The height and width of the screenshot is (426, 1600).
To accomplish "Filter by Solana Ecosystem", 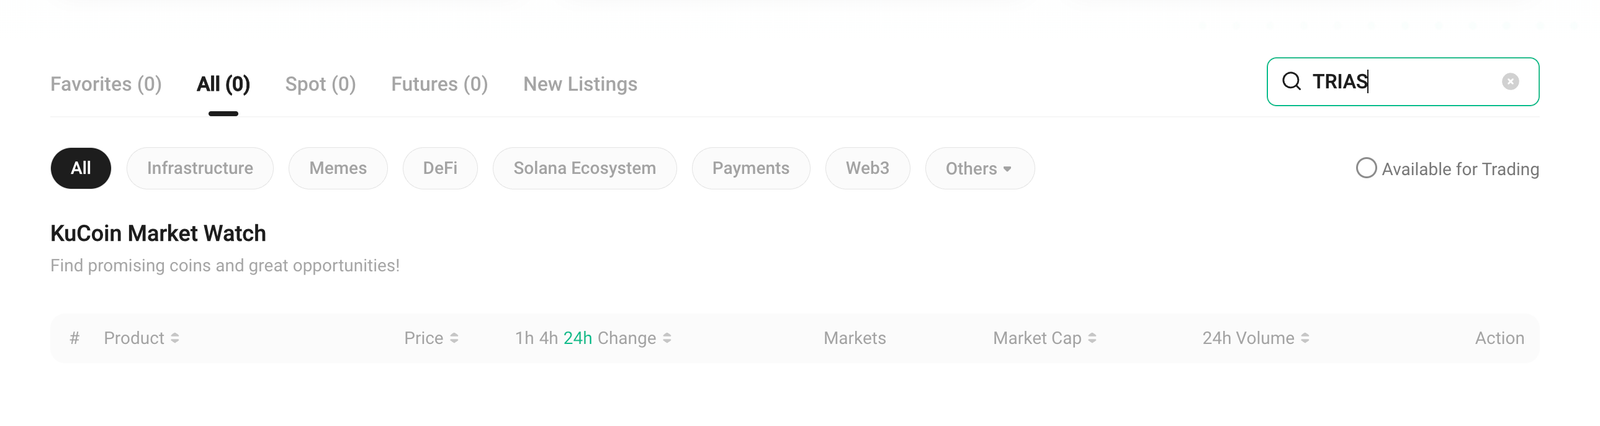I will 584,168.
